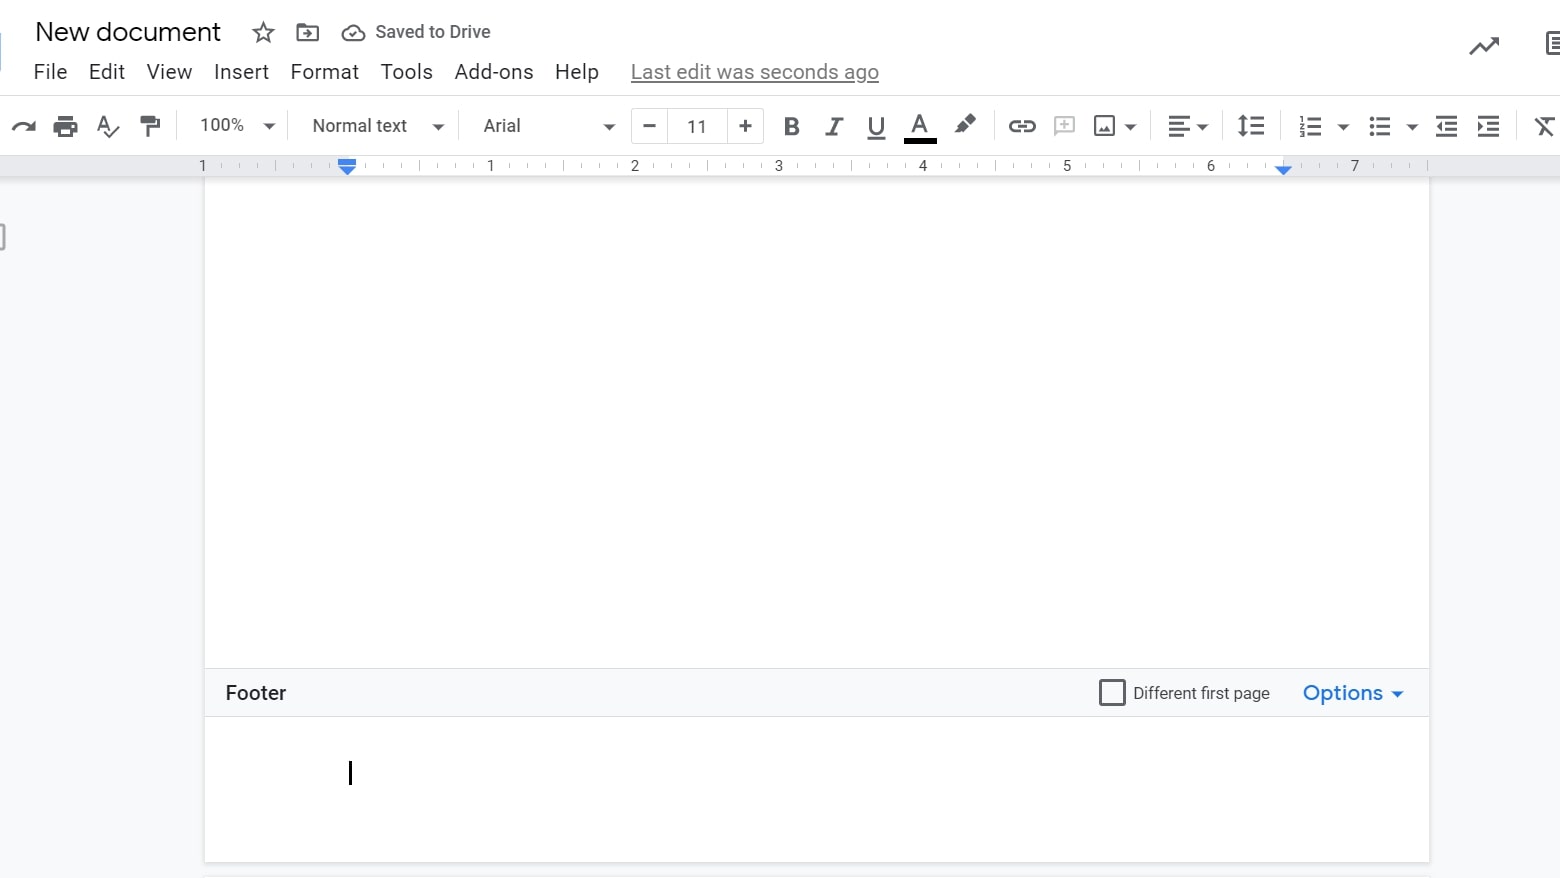
Task: Open the Insert menu
Action: click(x=241, y=72)
